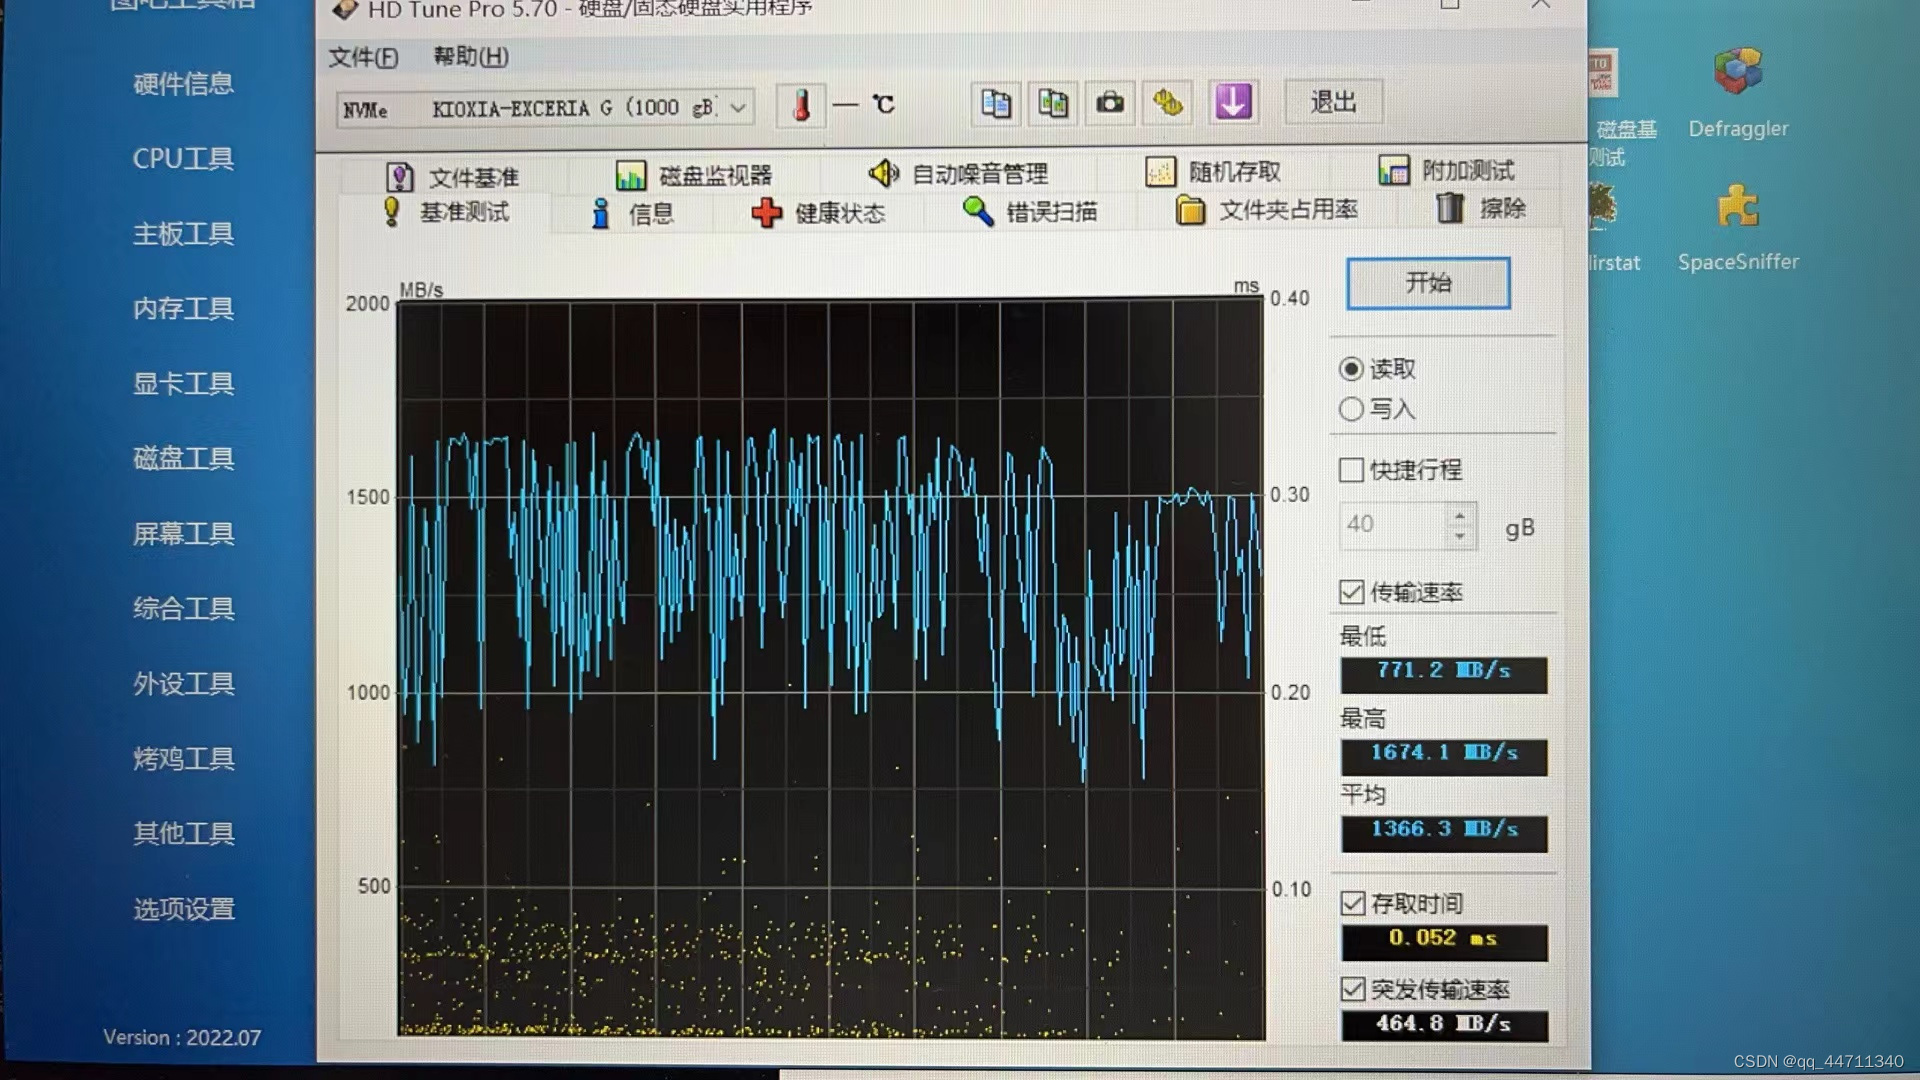This screenshot has height=1080, width=1920.
Task: Click the 退出 exit button
Action: pos(1333,102)
